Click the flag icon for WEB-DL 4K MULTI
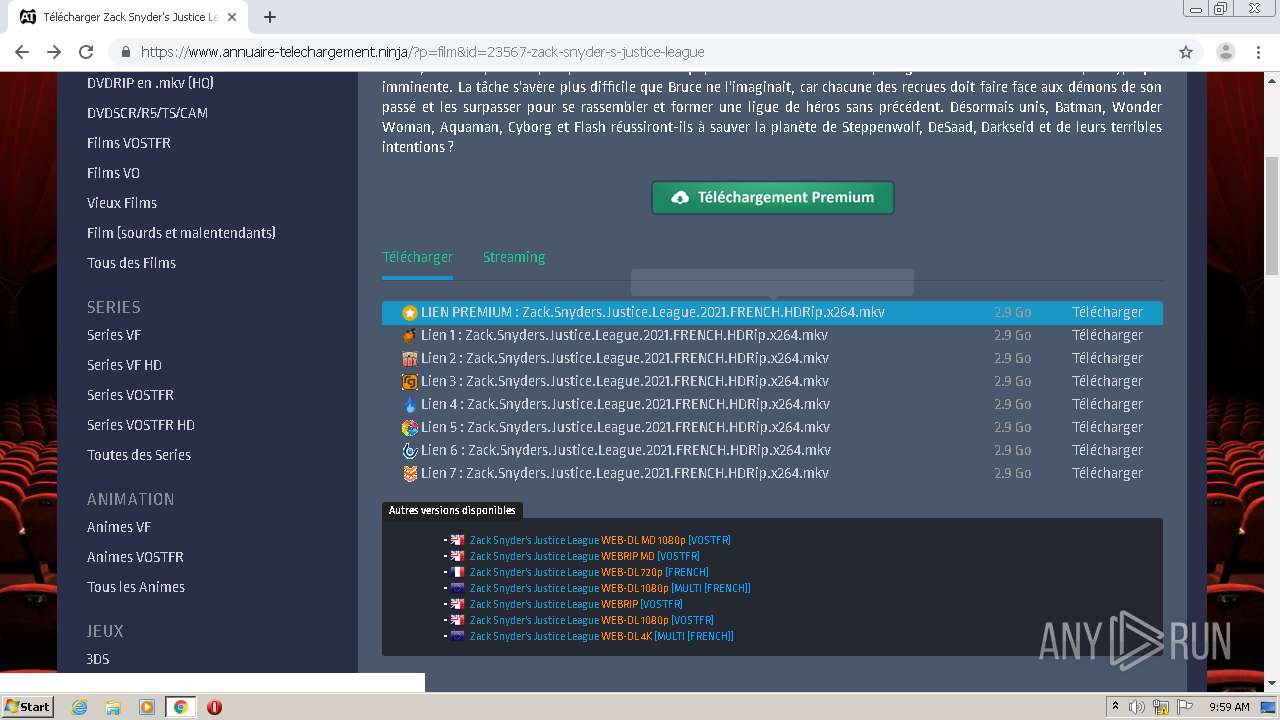 (457, 636)
